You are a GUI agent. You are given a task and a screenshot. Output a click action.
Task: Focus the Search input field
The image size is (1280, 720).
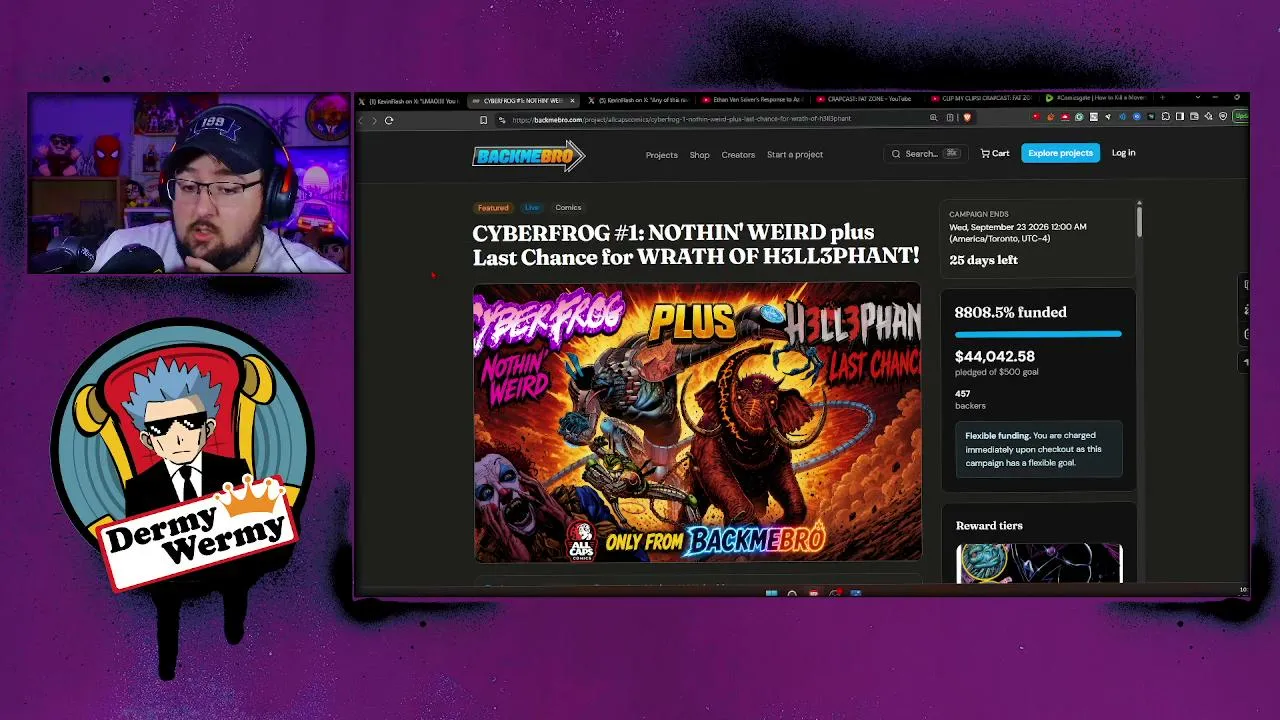point(925,154)
